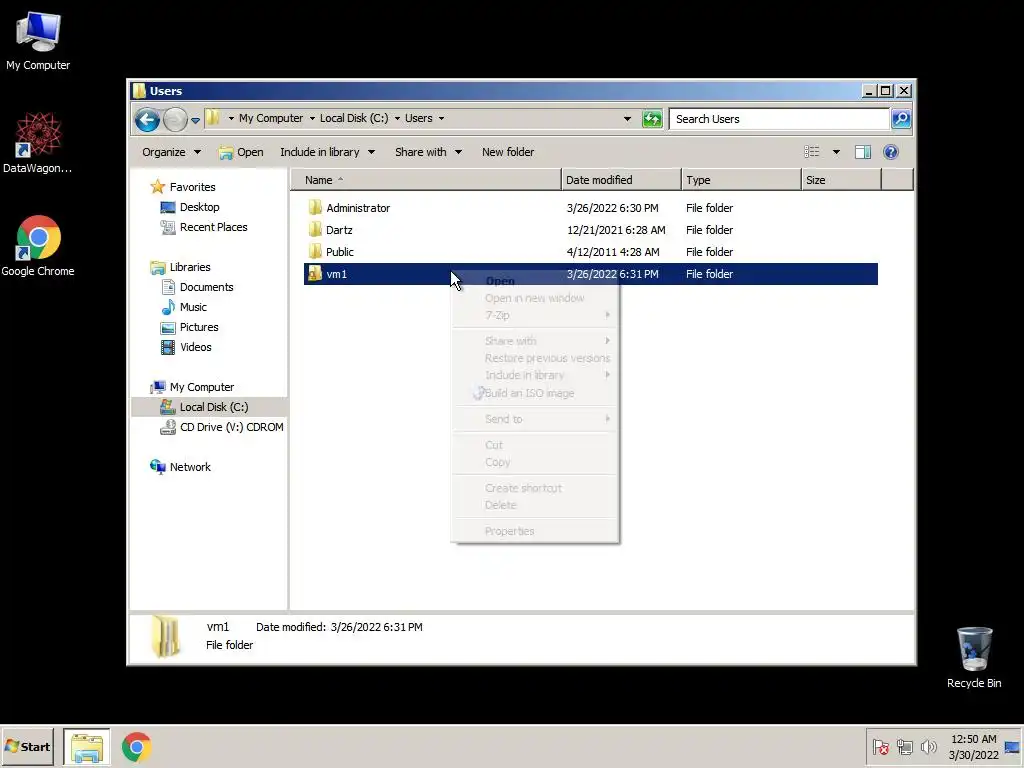Open the Send to submenu
Viewport: 1024px width, 768px height.
tap(535, 419)
